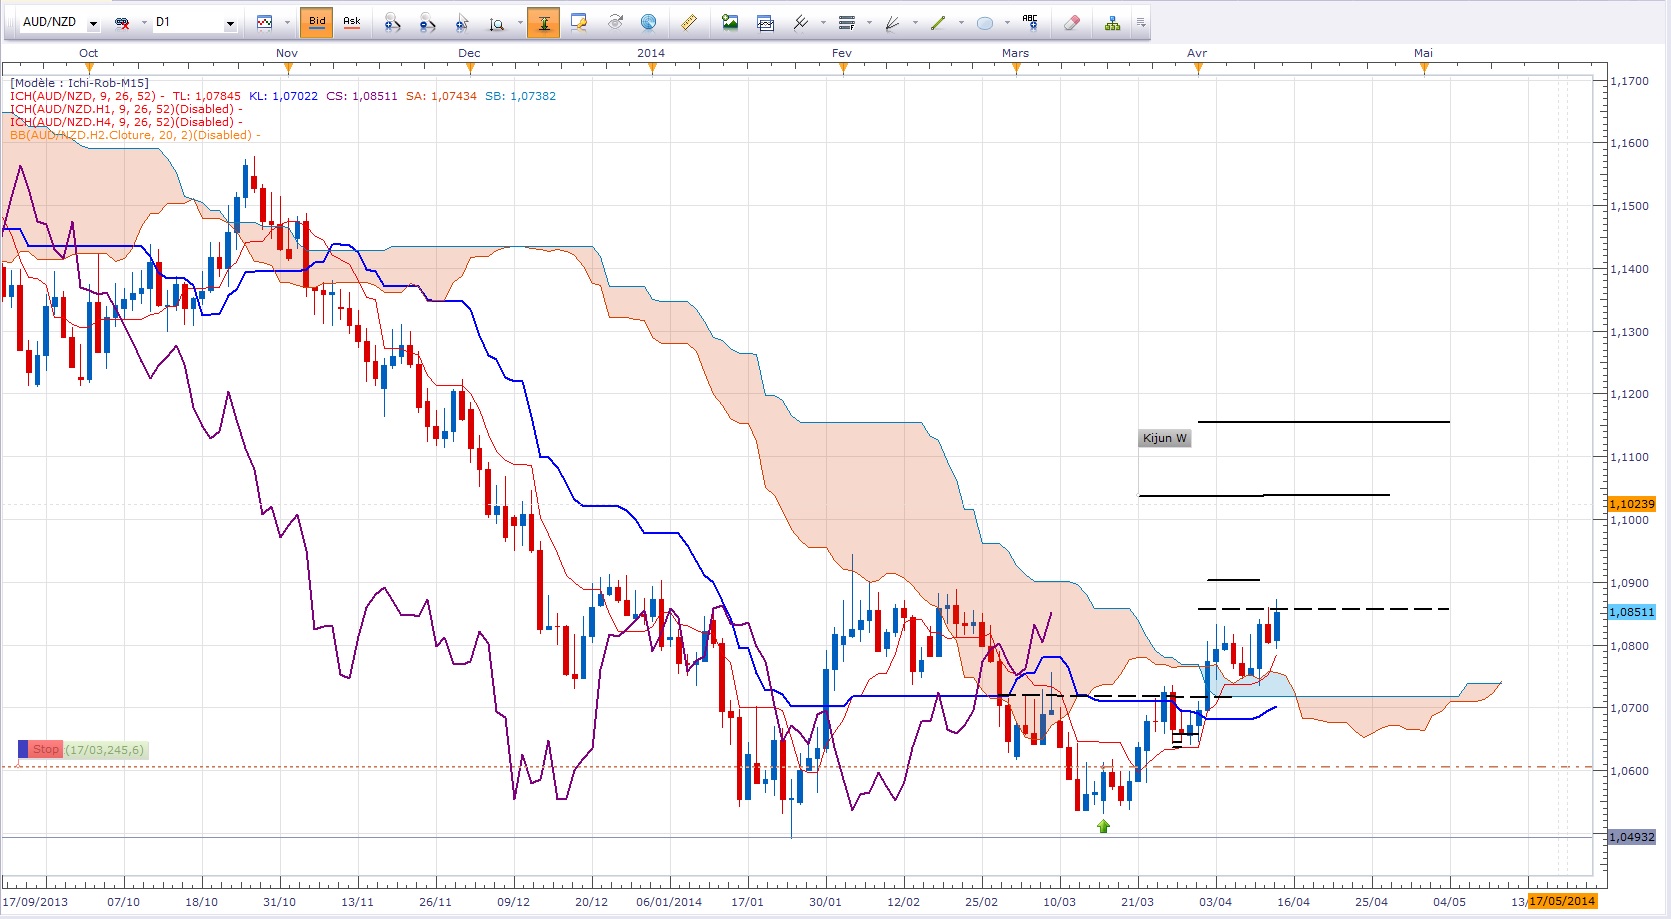Screen dimensions: 1671x919
Task: Click the zoom in magnifier icon
Action: [392, 22]
